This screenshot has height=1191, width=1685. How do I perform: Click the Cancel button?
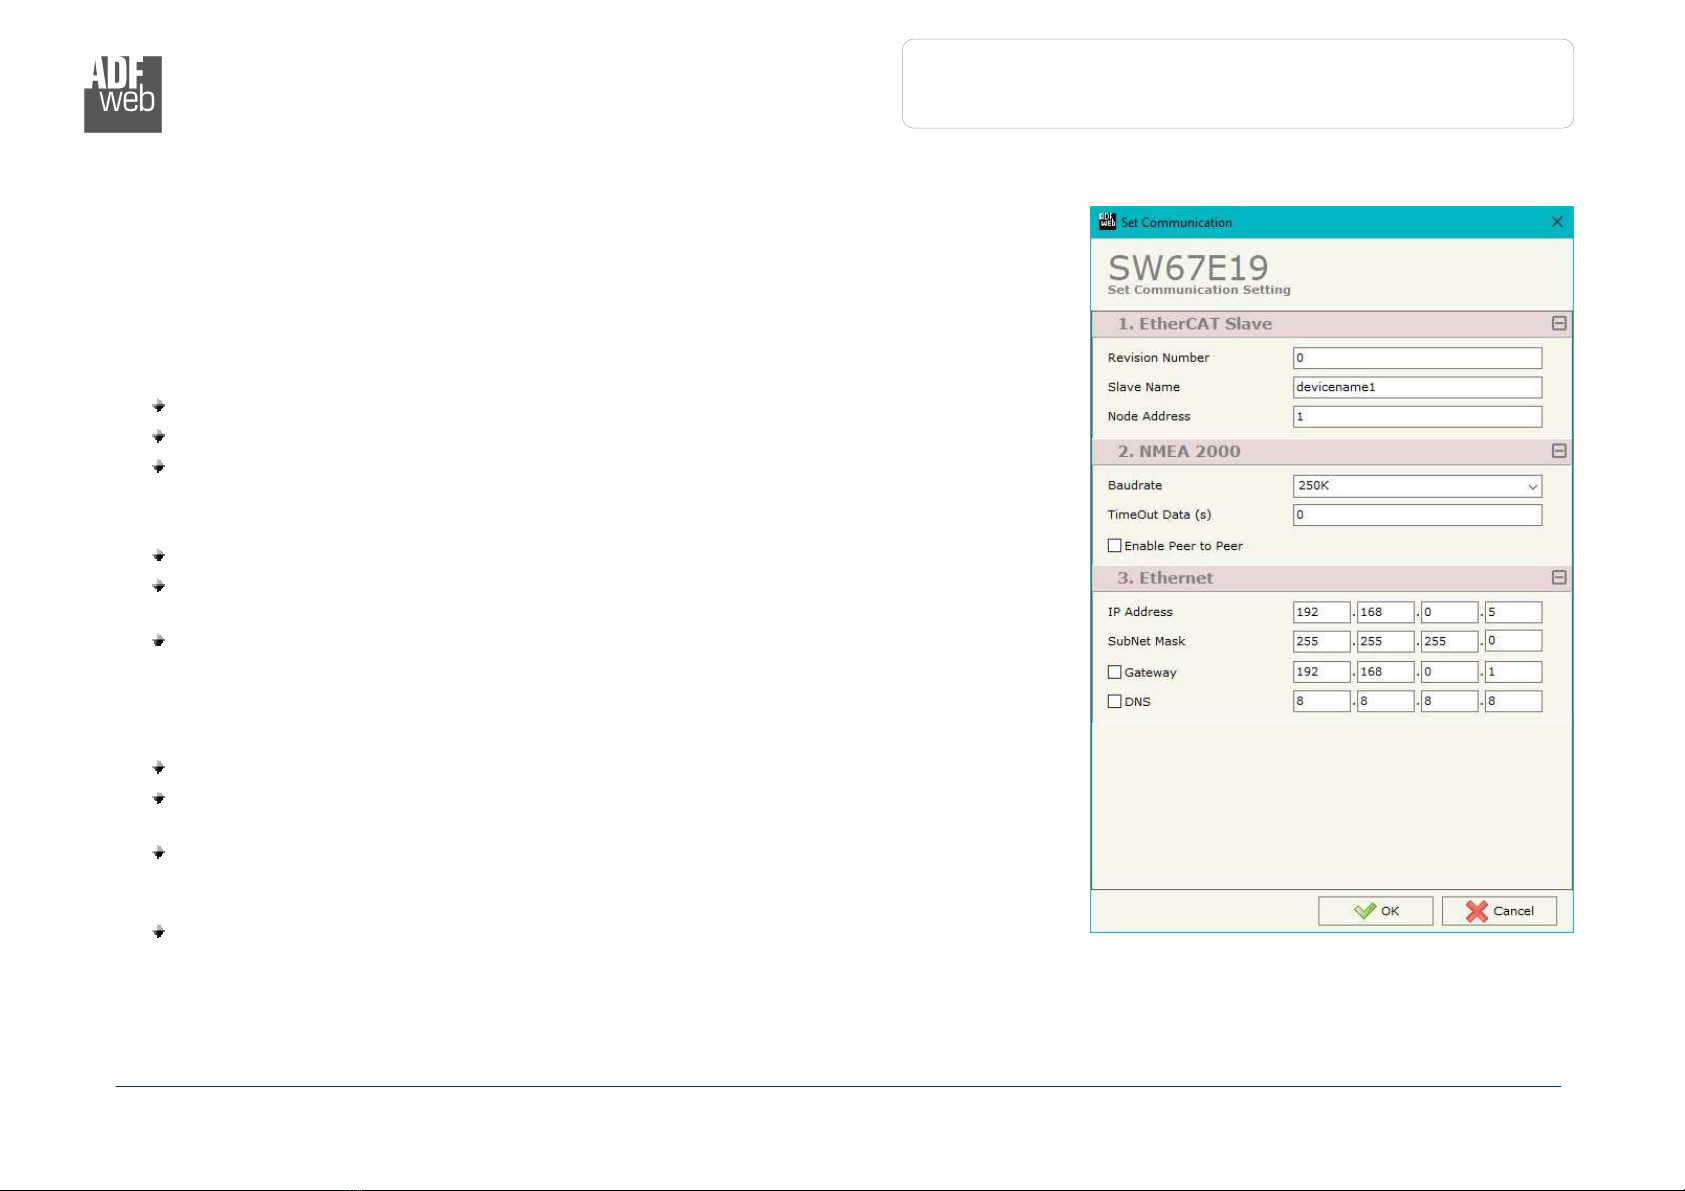point(1499,911)
